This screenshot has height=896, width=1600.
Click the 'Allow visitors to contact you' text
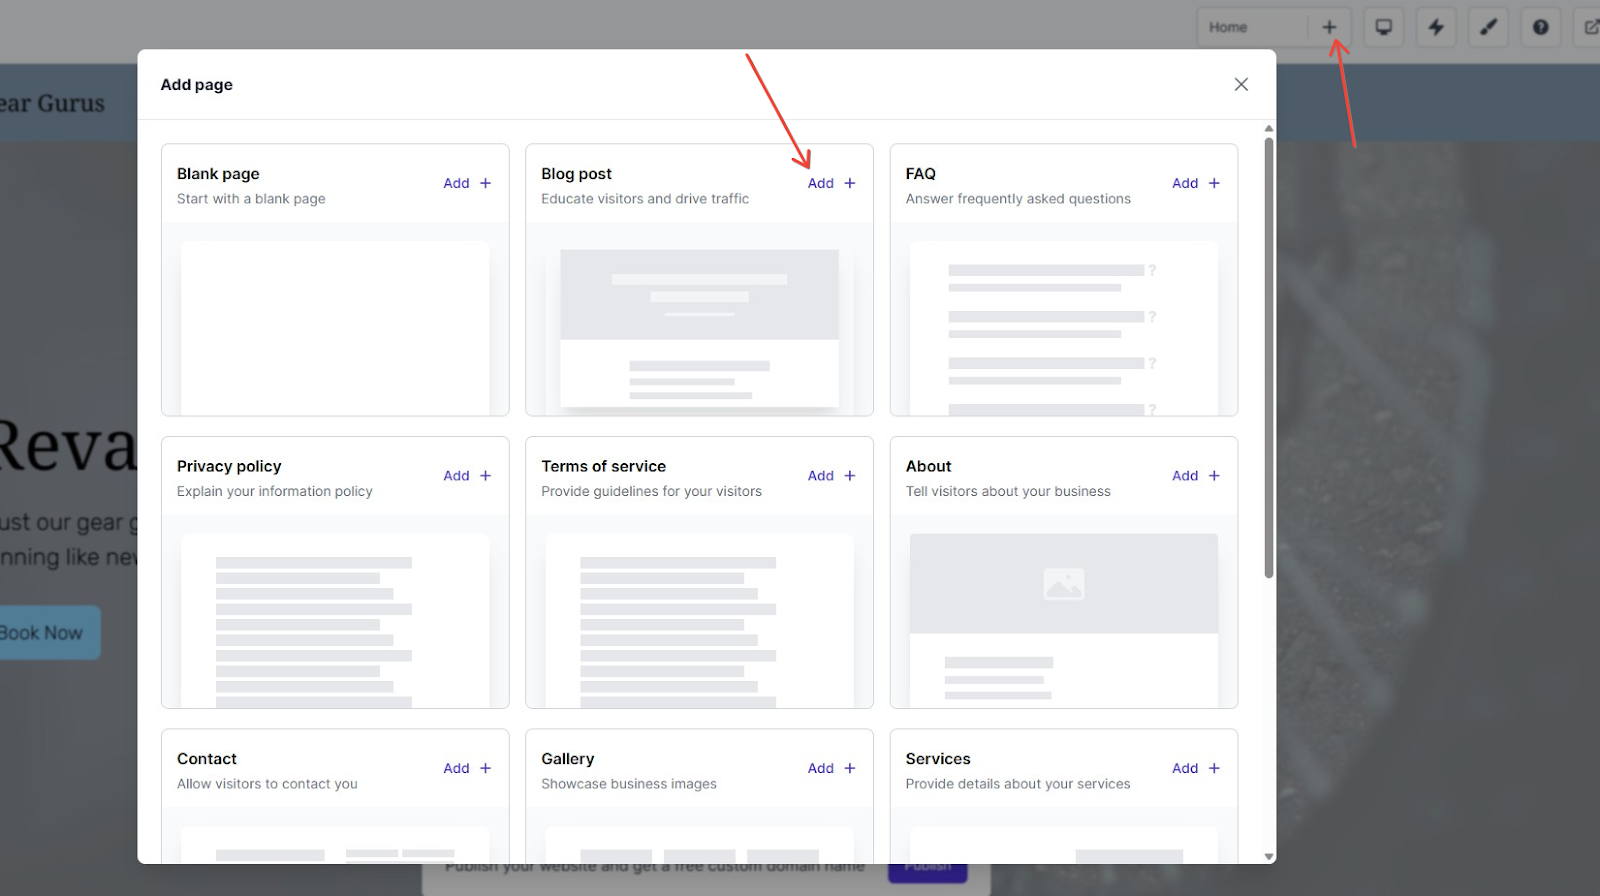[x=267, y=784]
